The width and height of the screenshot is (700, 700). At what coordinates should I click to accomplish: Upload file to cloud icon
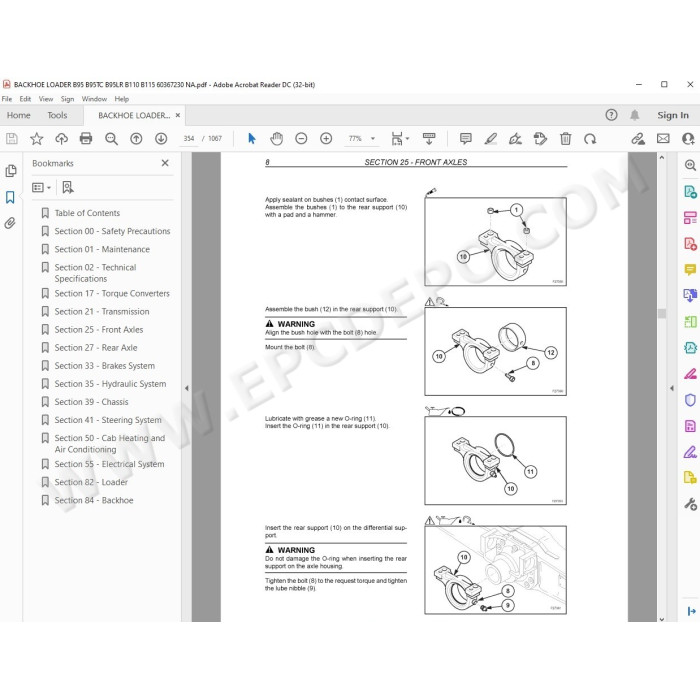pos(61,139)
